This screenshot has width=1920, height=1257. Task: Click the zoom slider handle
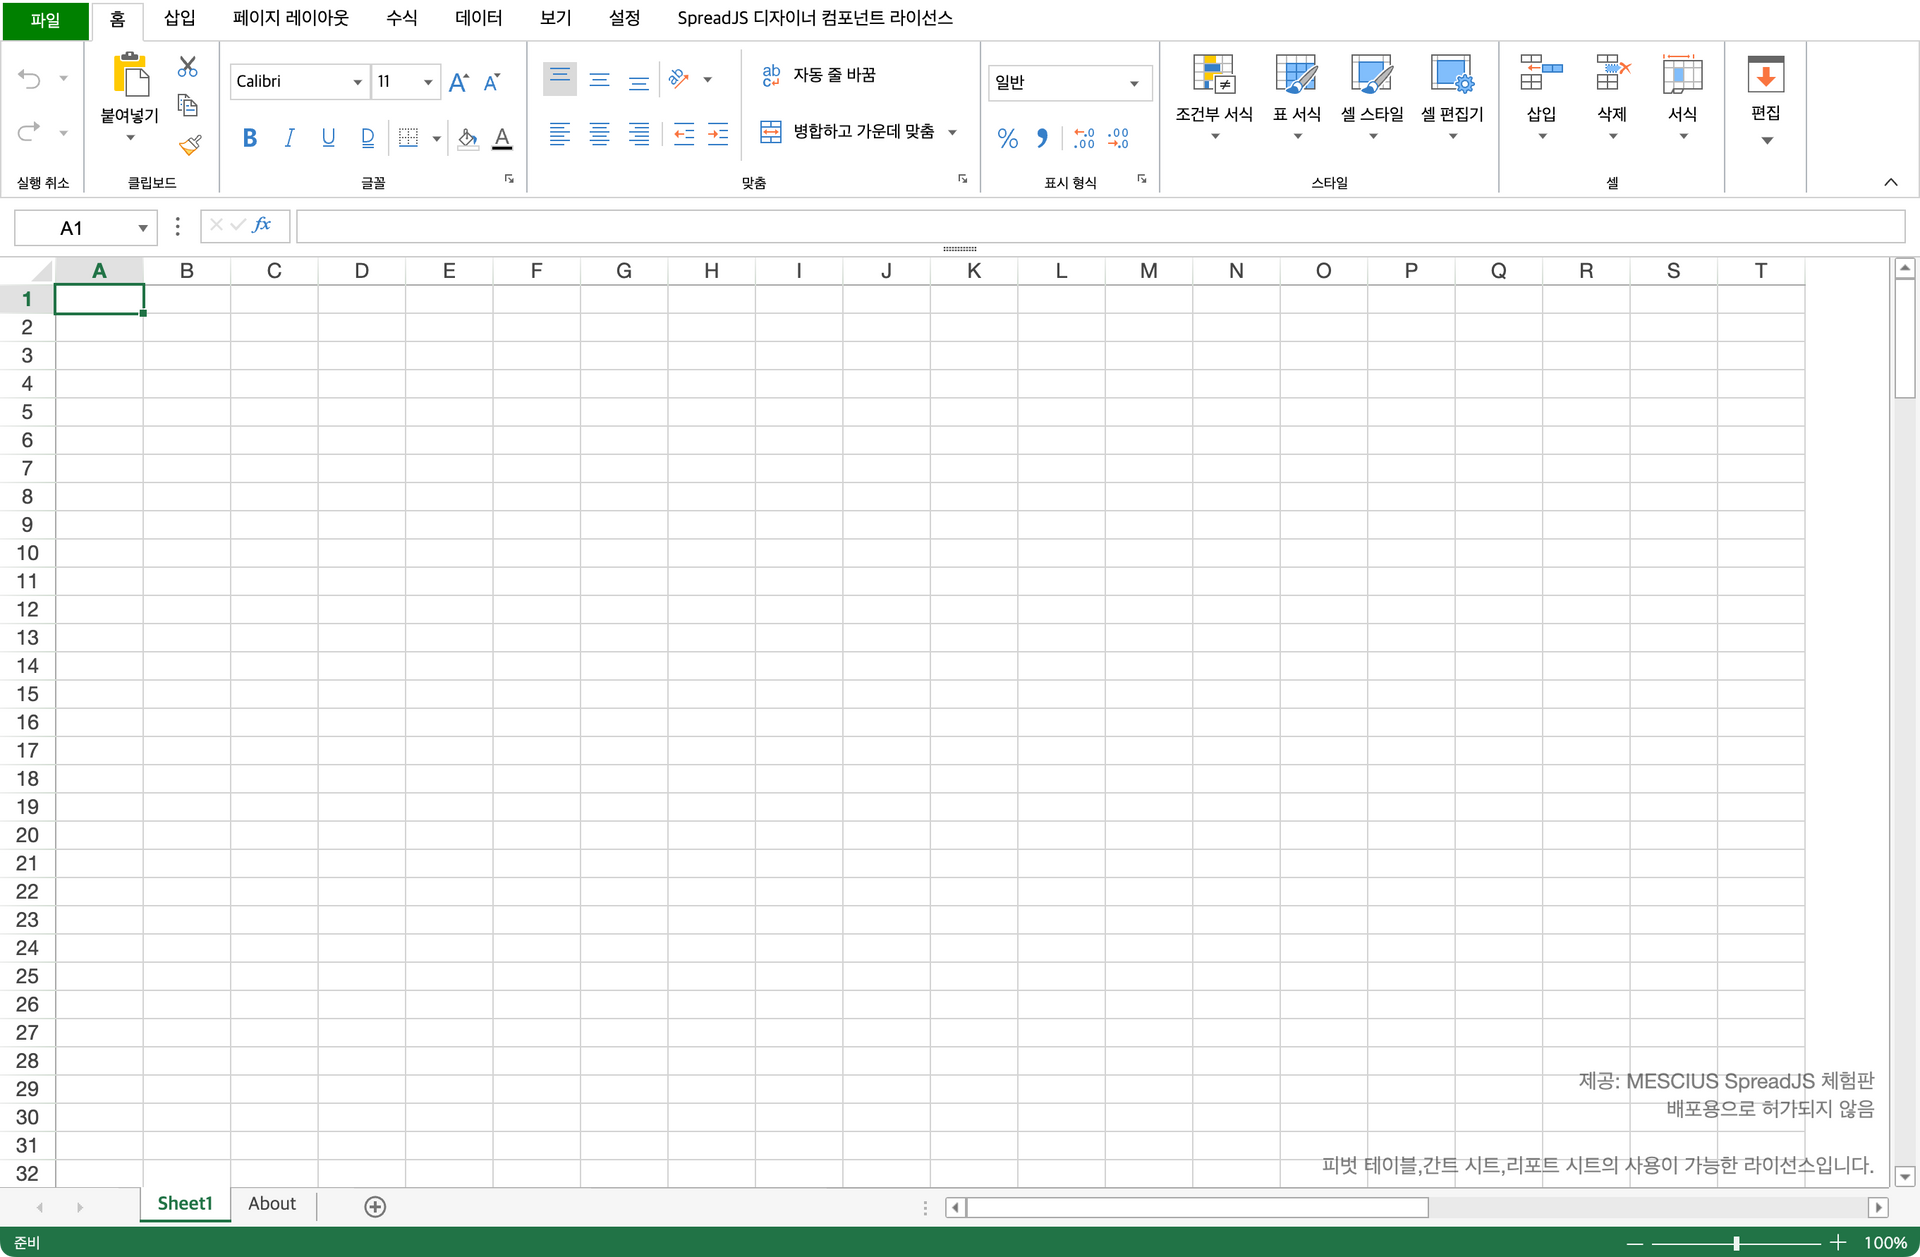pos(1736,1243)
